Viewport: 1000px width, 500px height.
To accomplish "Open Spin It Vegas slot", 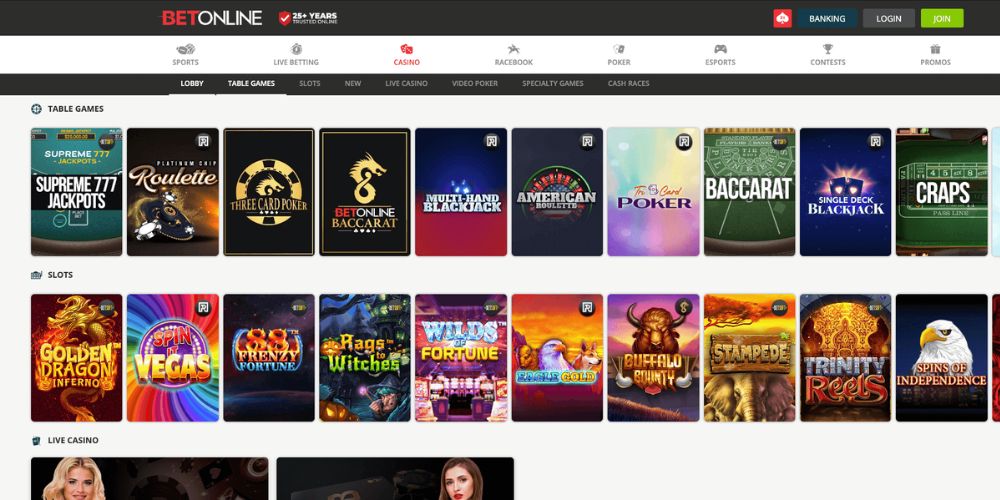I will pyautogui.click(x=173, y=358).
